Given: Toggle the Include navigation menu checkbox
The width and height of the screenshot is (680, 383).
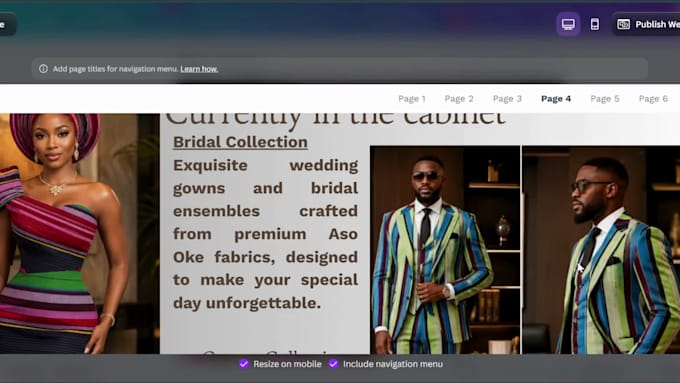Looking at the screenshot, I should pos(333,364).
